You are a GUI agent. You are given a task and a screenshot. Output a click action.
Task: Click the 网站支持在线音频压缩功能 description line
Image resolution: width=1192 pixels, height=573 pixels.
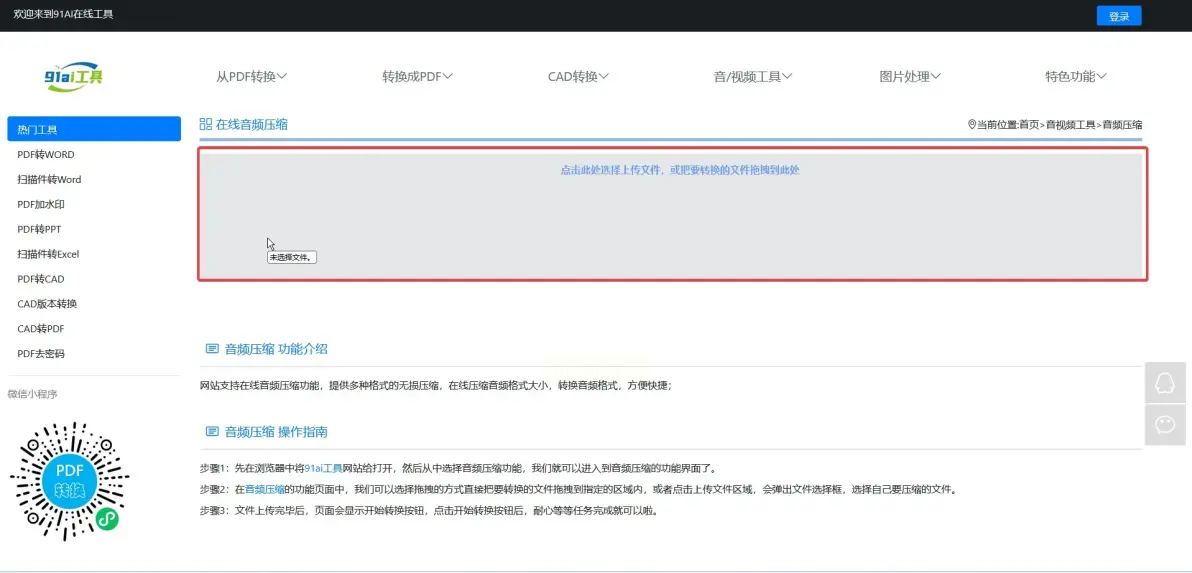pos(436,385)
